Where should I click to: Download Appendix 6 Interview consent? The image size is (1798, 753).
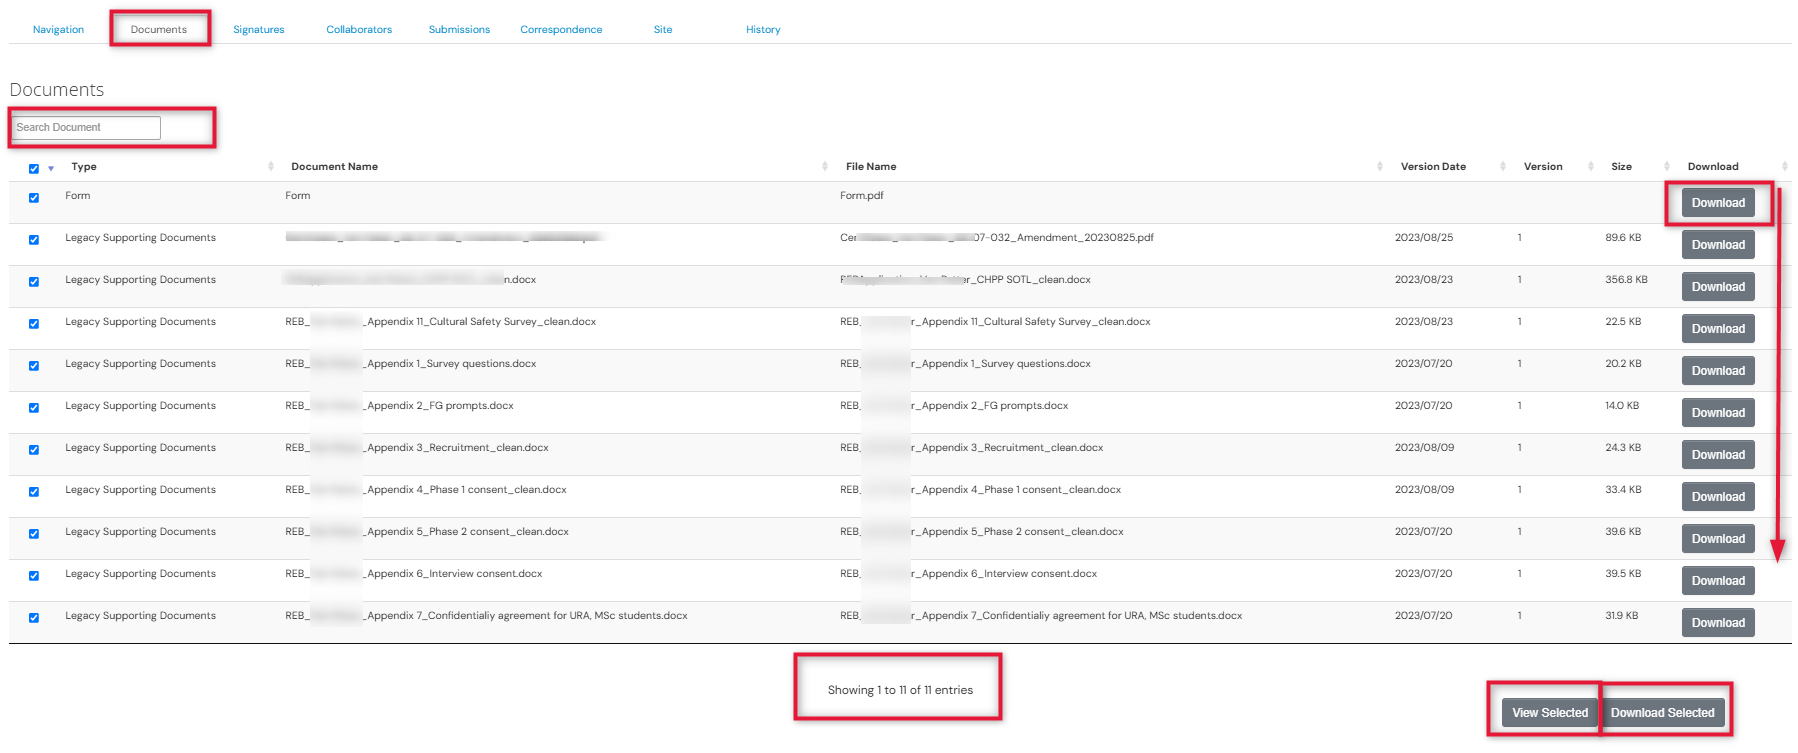1718,581
